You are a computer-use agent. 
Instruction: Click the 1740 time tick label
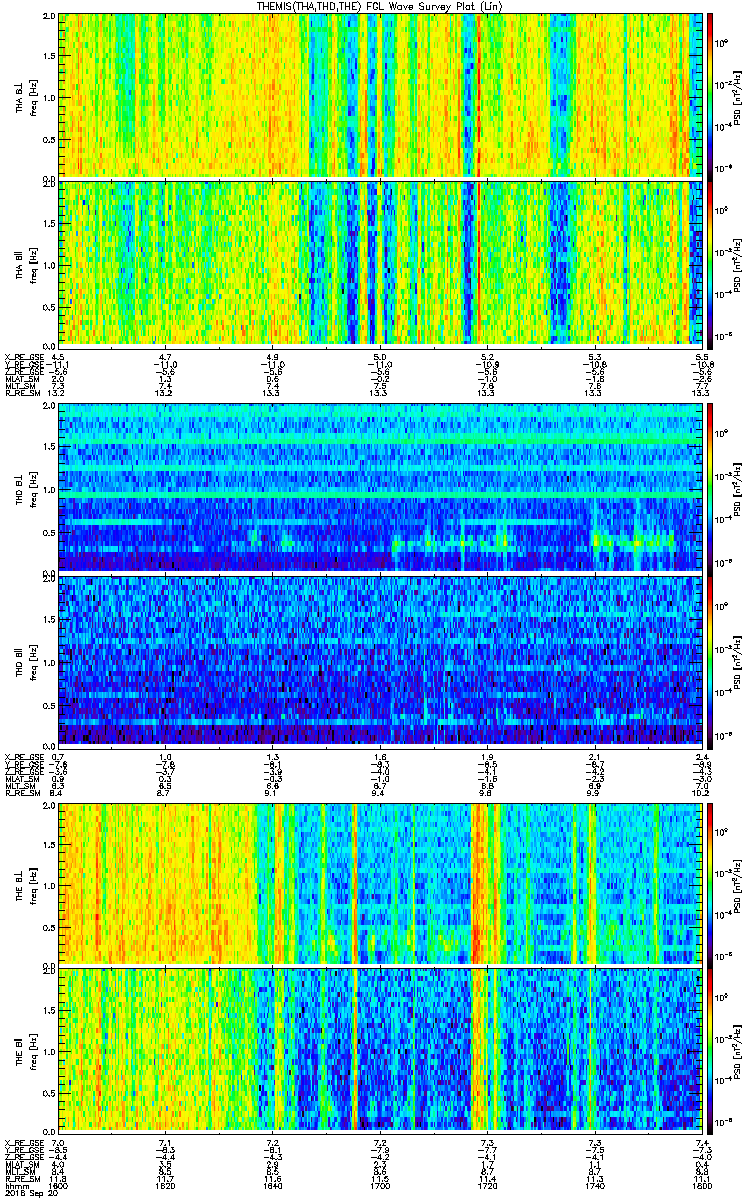click(x=595, y=1185)
